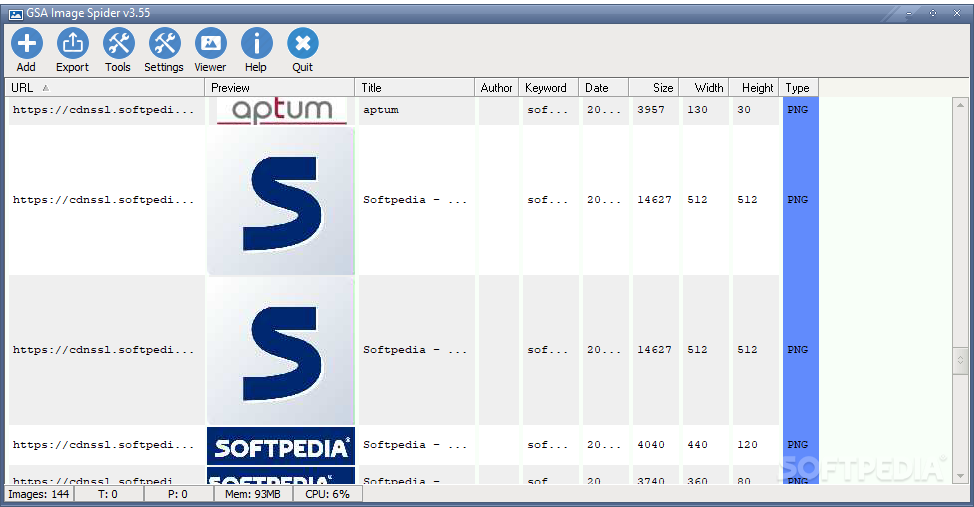Minimize the GSA Image Spider window
This screenshot has width=974, height=507.
click(x=909, y=13)
